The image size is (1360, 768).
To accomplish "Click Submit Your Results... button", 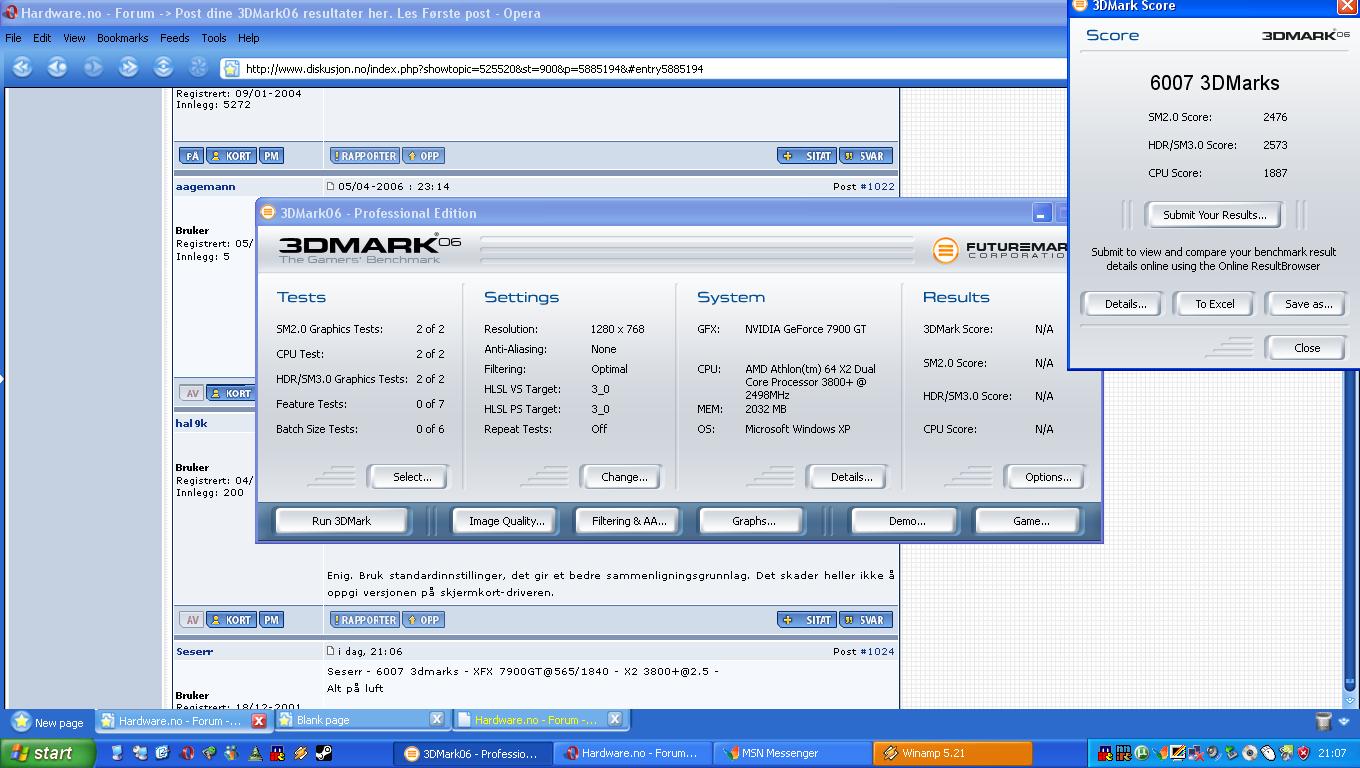I will [x=1214, y=215].
